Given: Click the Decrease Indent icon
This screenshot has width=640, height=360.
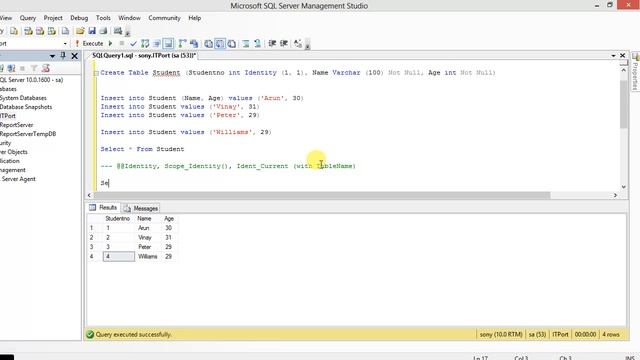Looking at the screenshot, I should (x=272, y=43).
